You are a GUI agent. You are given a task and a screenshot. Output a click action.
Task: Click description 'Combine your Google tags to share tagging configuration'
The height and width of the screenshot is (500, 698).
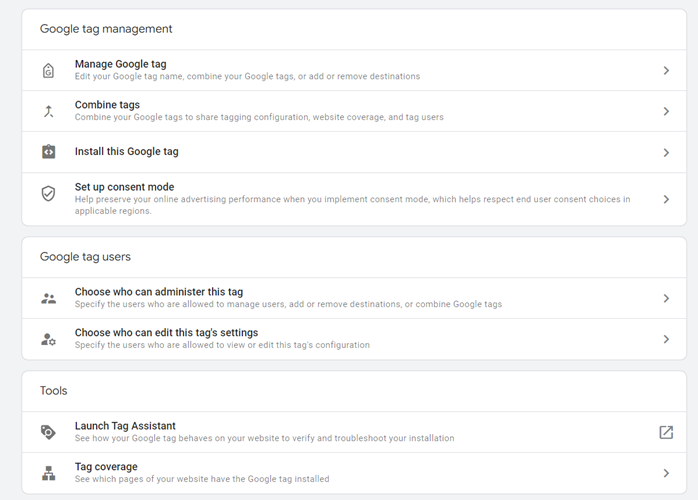259,117
